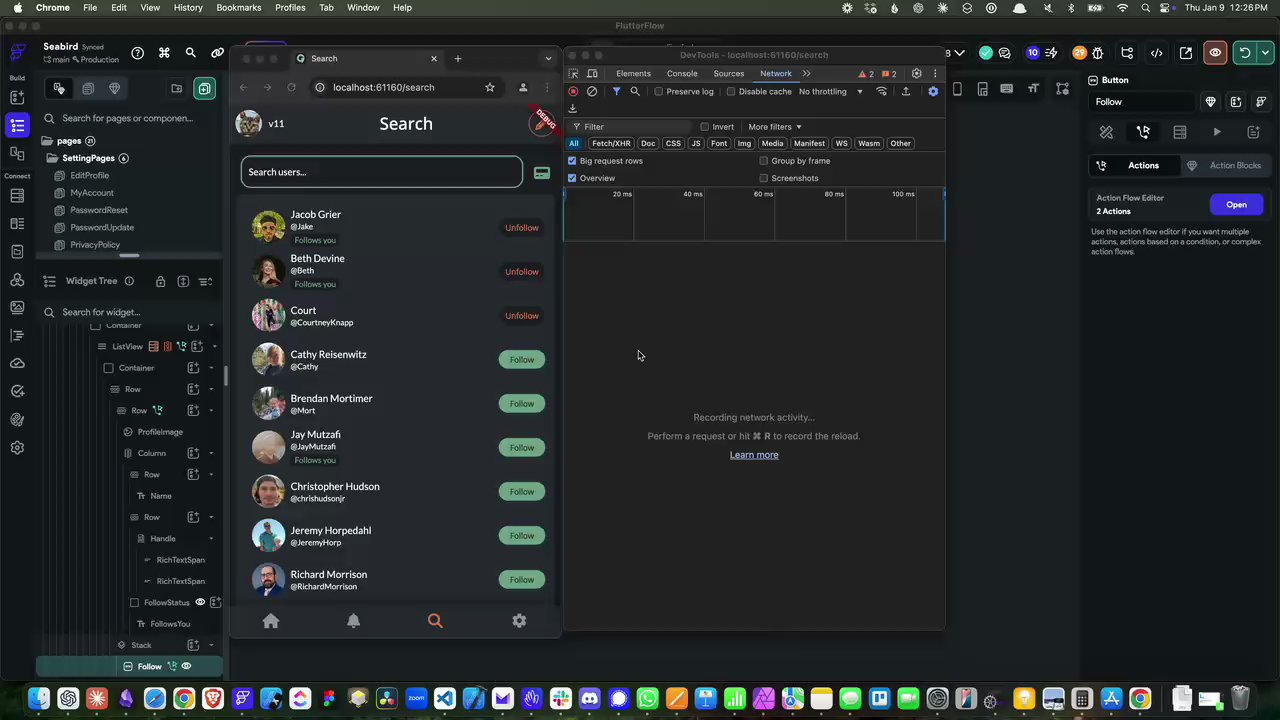Viewport: 1280px width, 720px height.
Task: Click the add new page icon button
Action: tap(204, 89)
